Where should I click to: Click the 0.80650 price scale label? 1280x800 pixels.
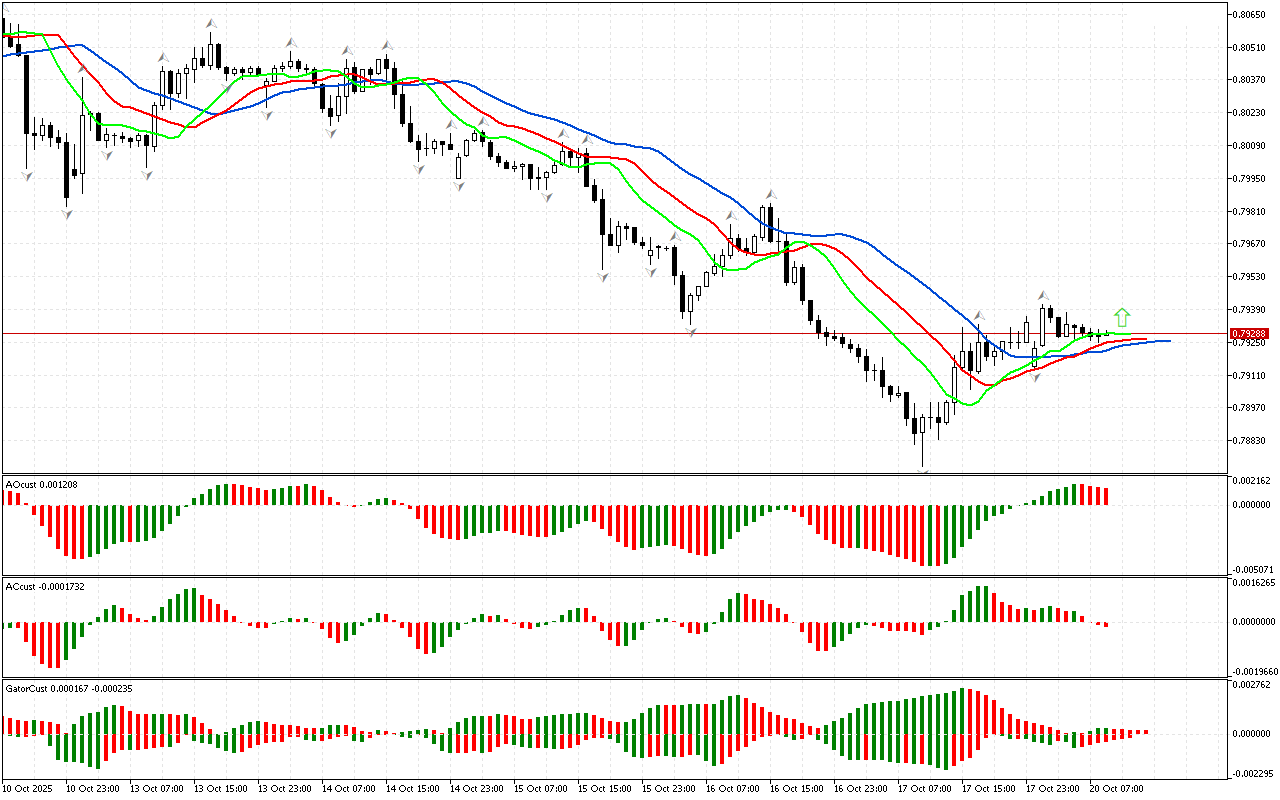(1250, 14)
